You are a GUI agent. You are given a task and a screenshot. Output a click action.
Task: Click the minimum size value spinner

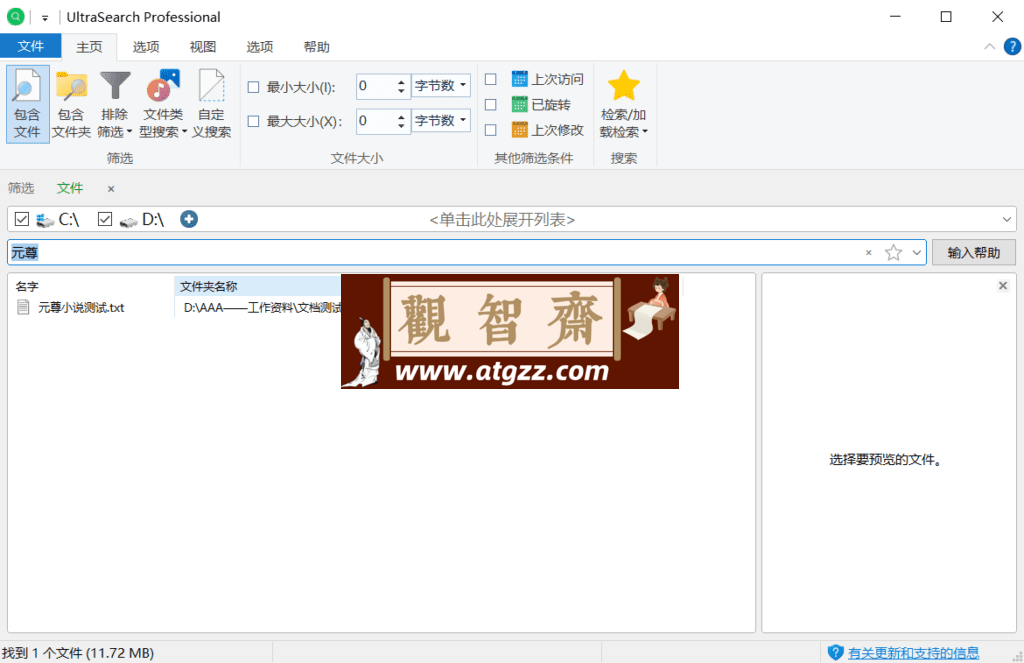[401, 86]
